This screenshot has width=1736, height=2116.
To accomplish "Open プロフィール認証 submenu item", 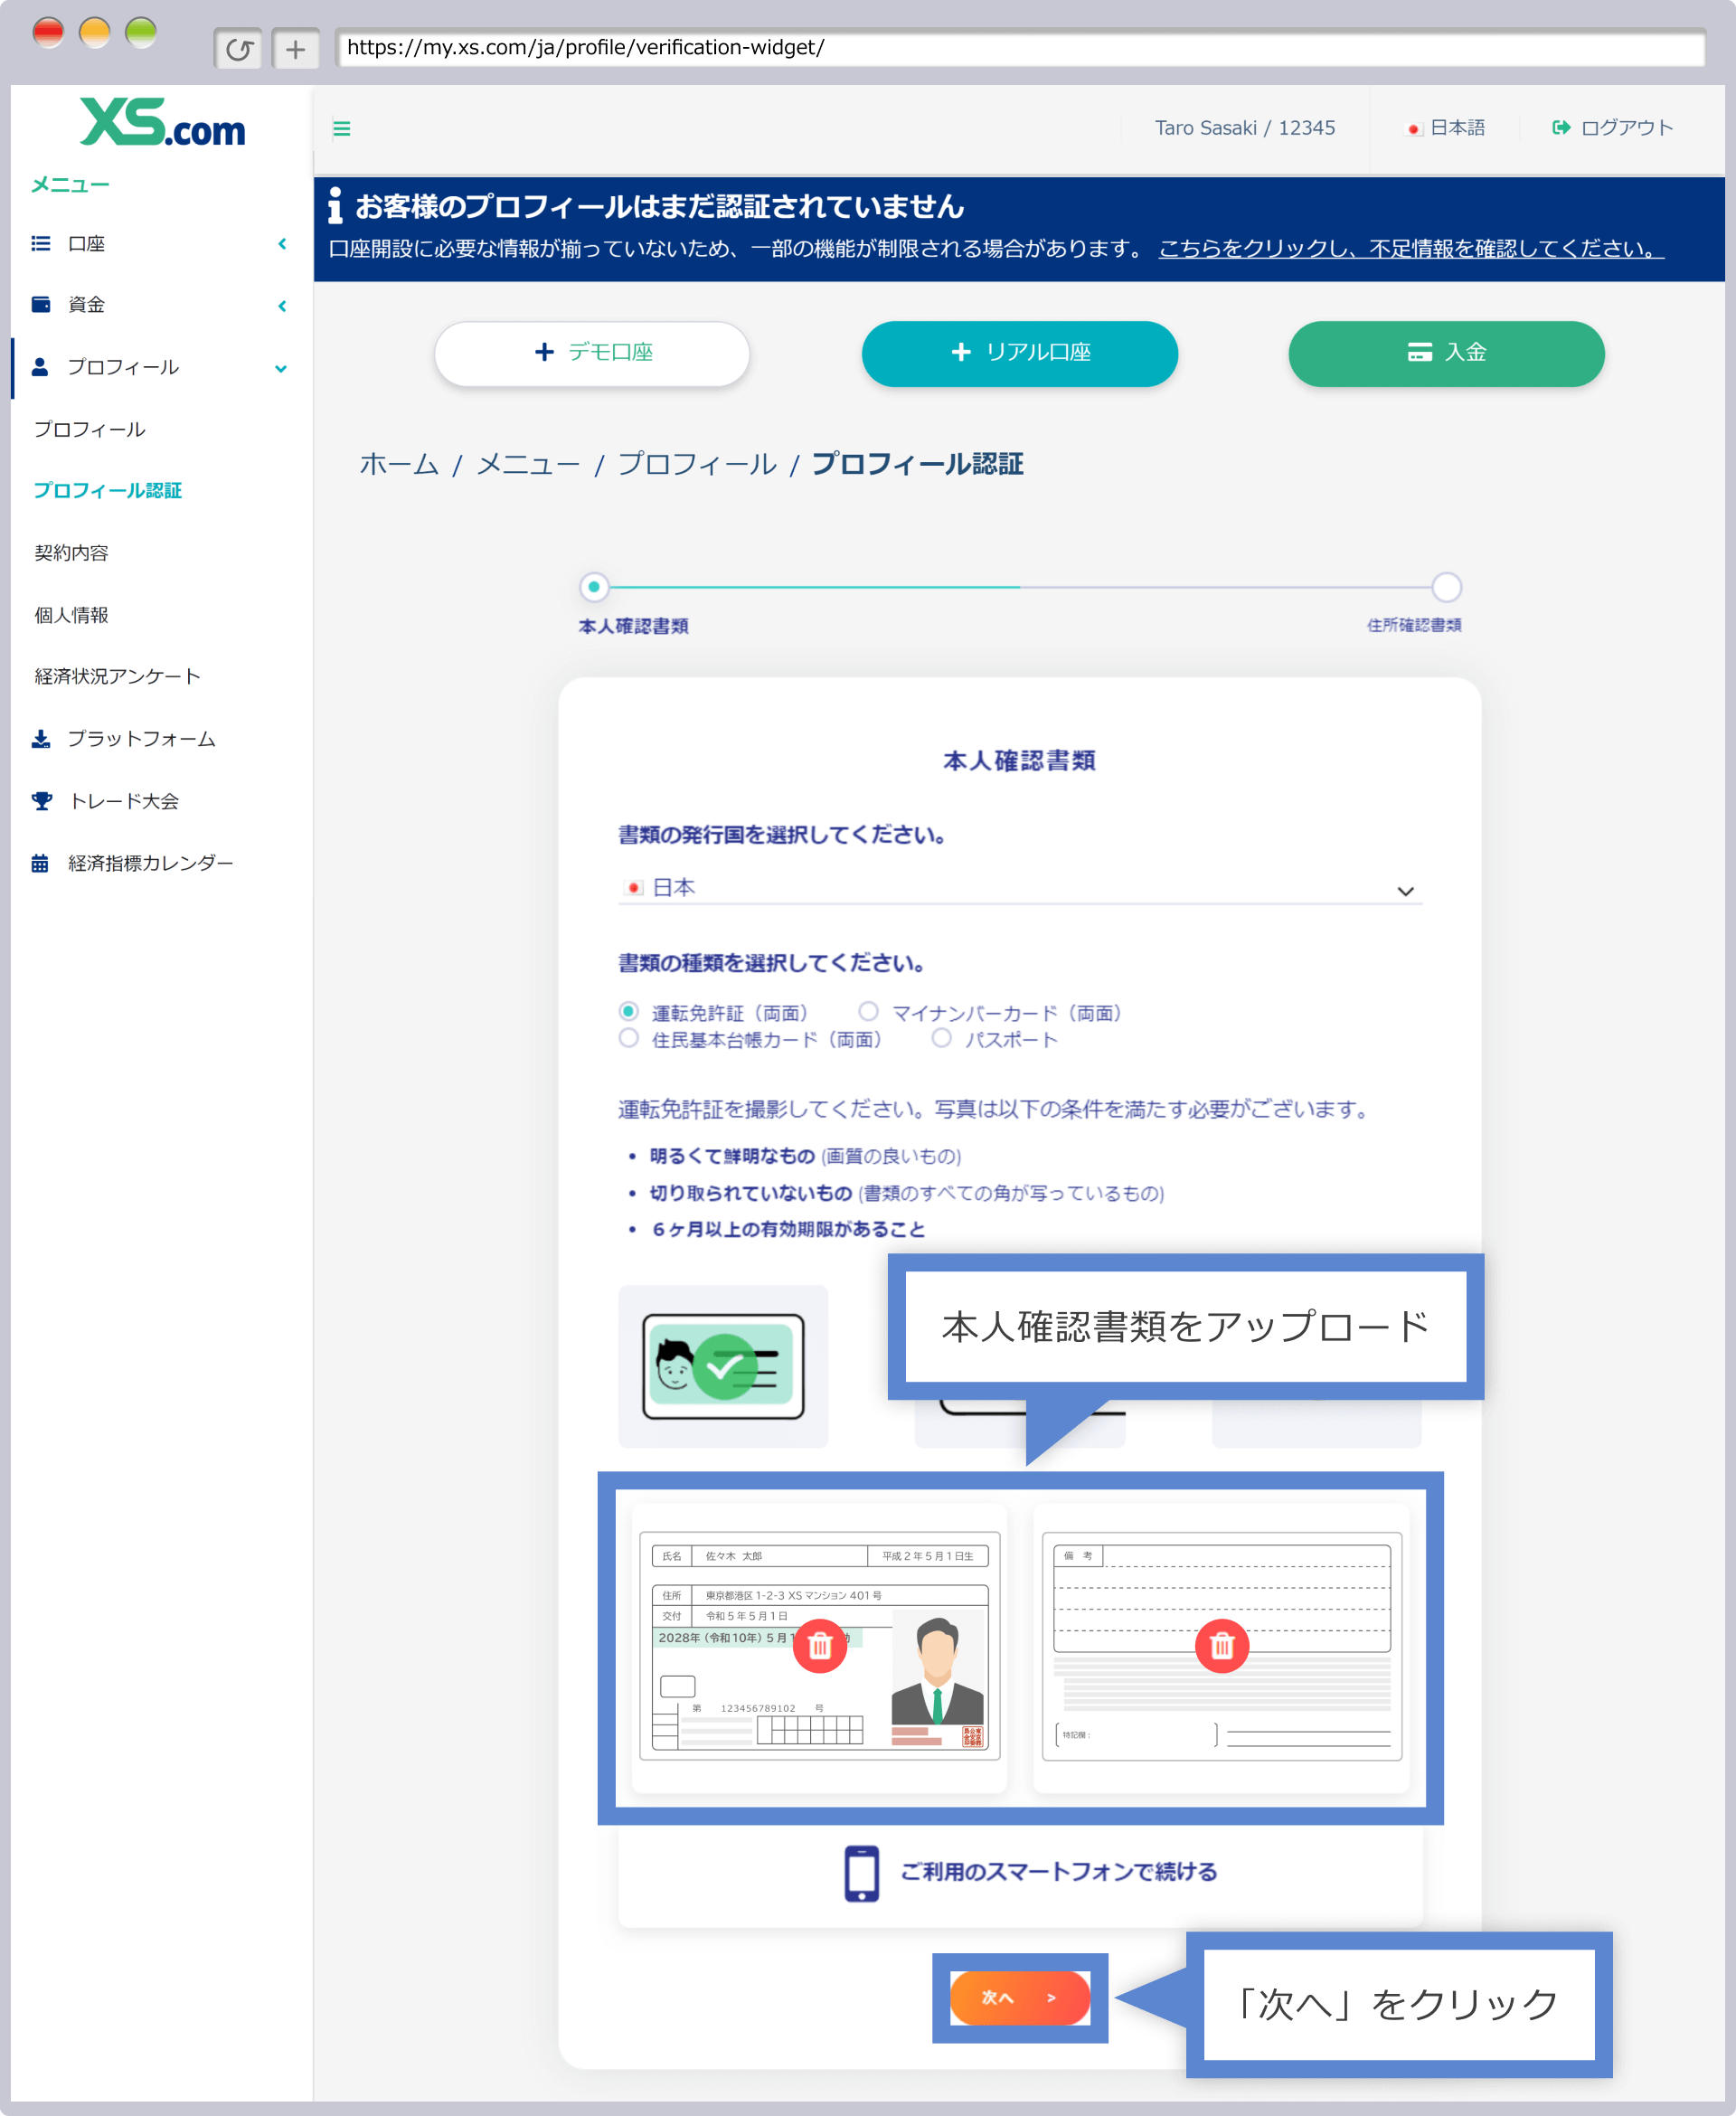I will (x=108, y=490).
